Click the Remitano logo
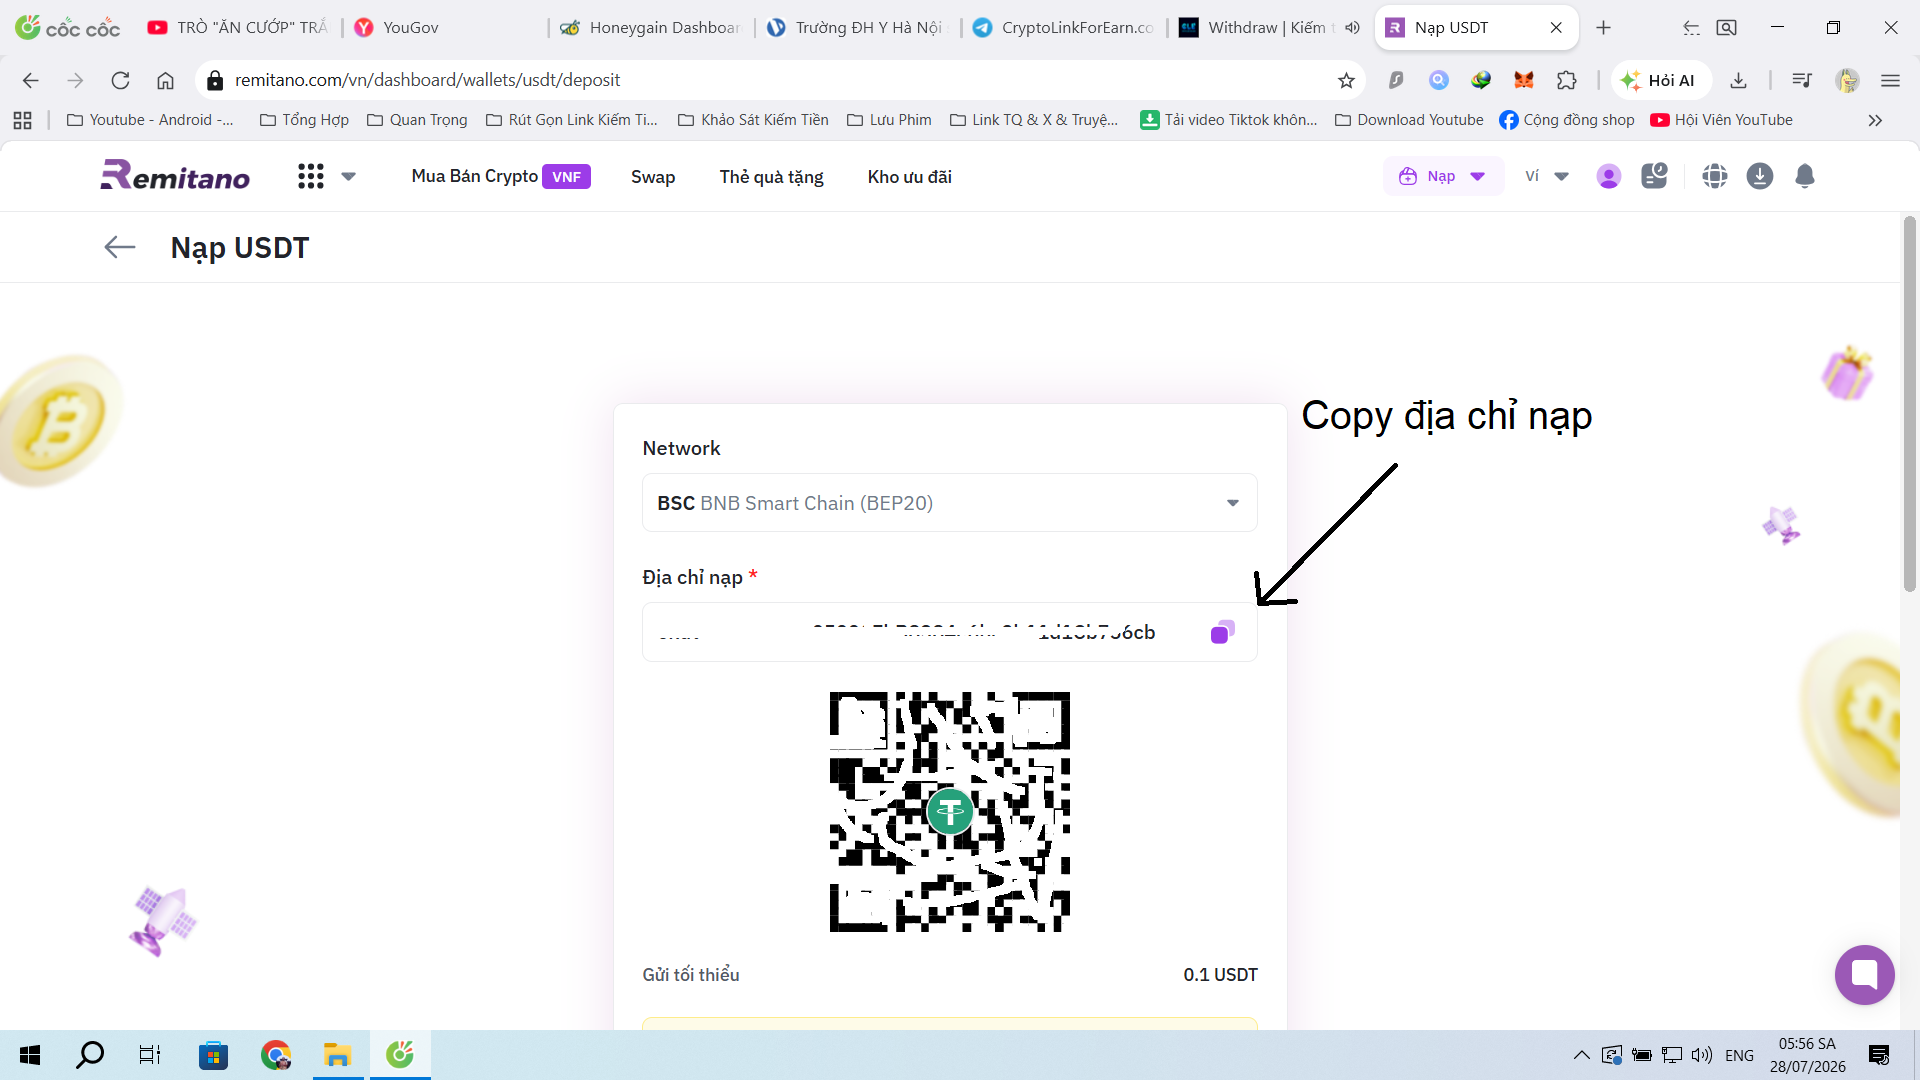Screen dimensions: 1920x1080 175,176
